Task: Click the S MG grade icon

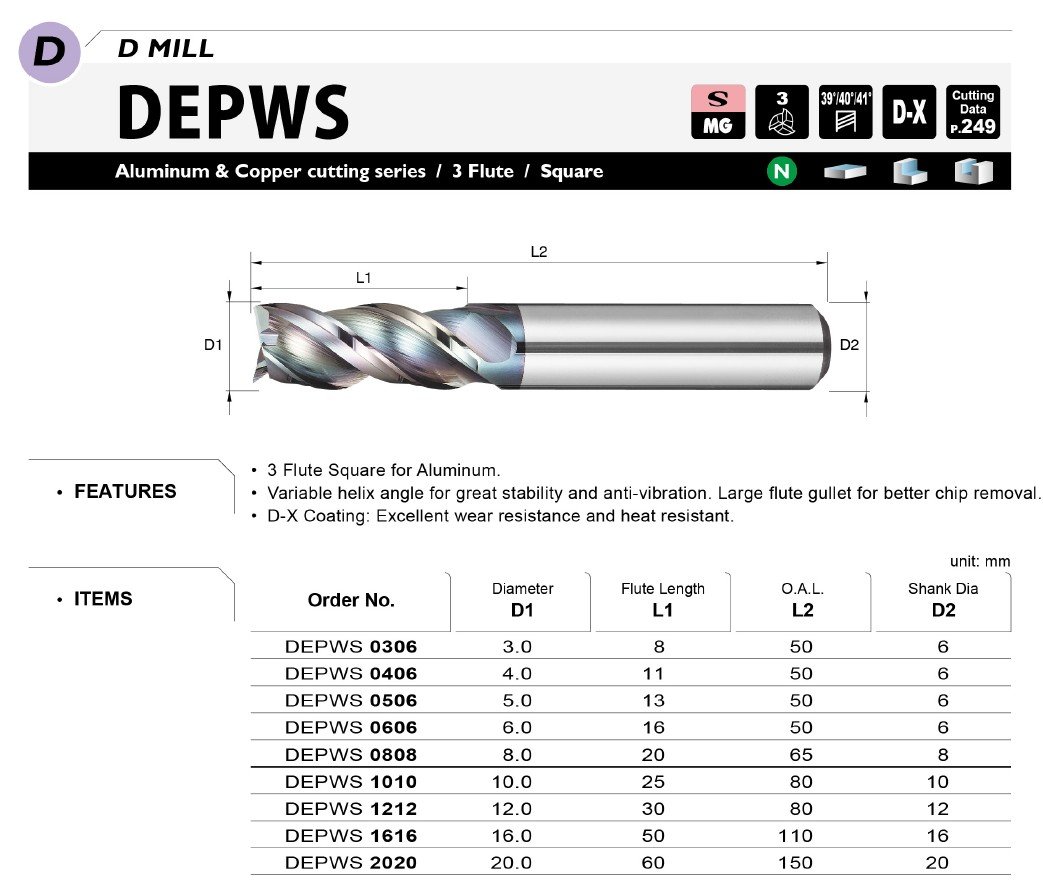Action: click(718, 112)
